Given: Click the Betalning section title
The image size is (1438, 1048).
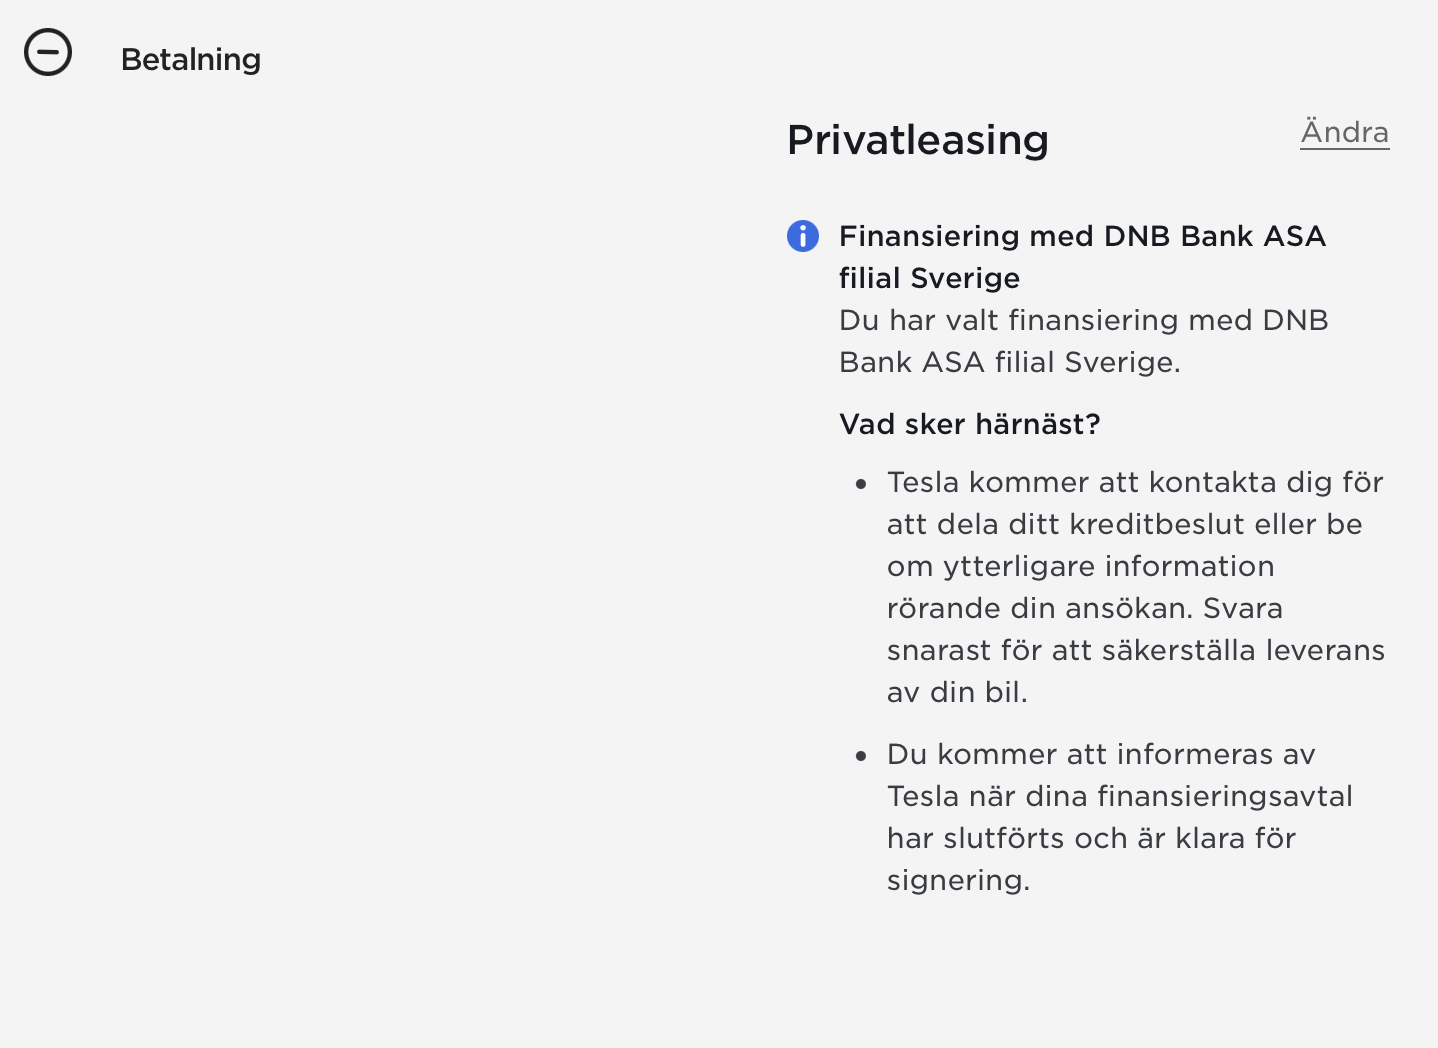Looking at the screenshot, I should coord(191,60).
